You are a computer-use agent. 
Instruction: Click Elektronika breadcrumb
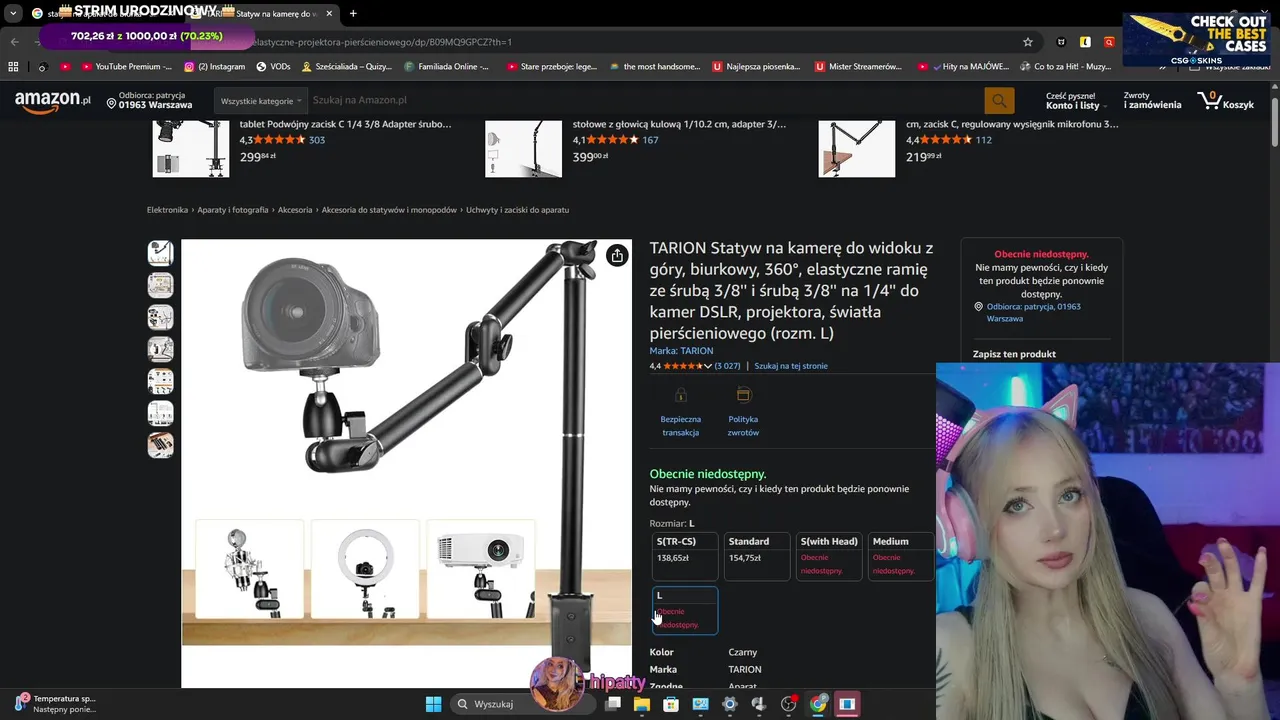click(x=167, y=210)
